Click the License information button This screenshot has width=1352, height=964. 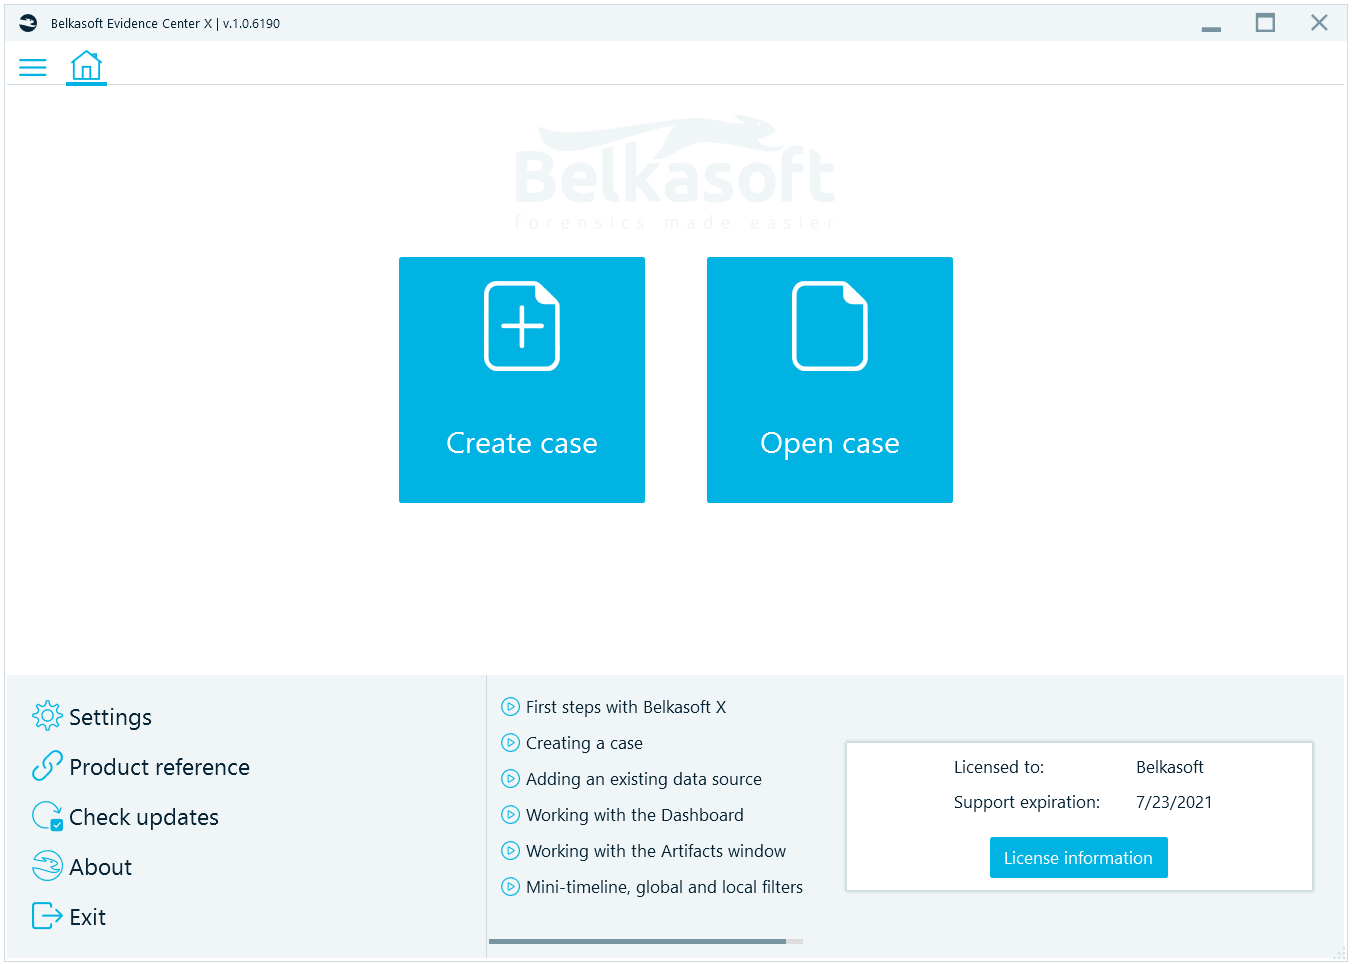pyautogui.click(x=1078, y=858)
